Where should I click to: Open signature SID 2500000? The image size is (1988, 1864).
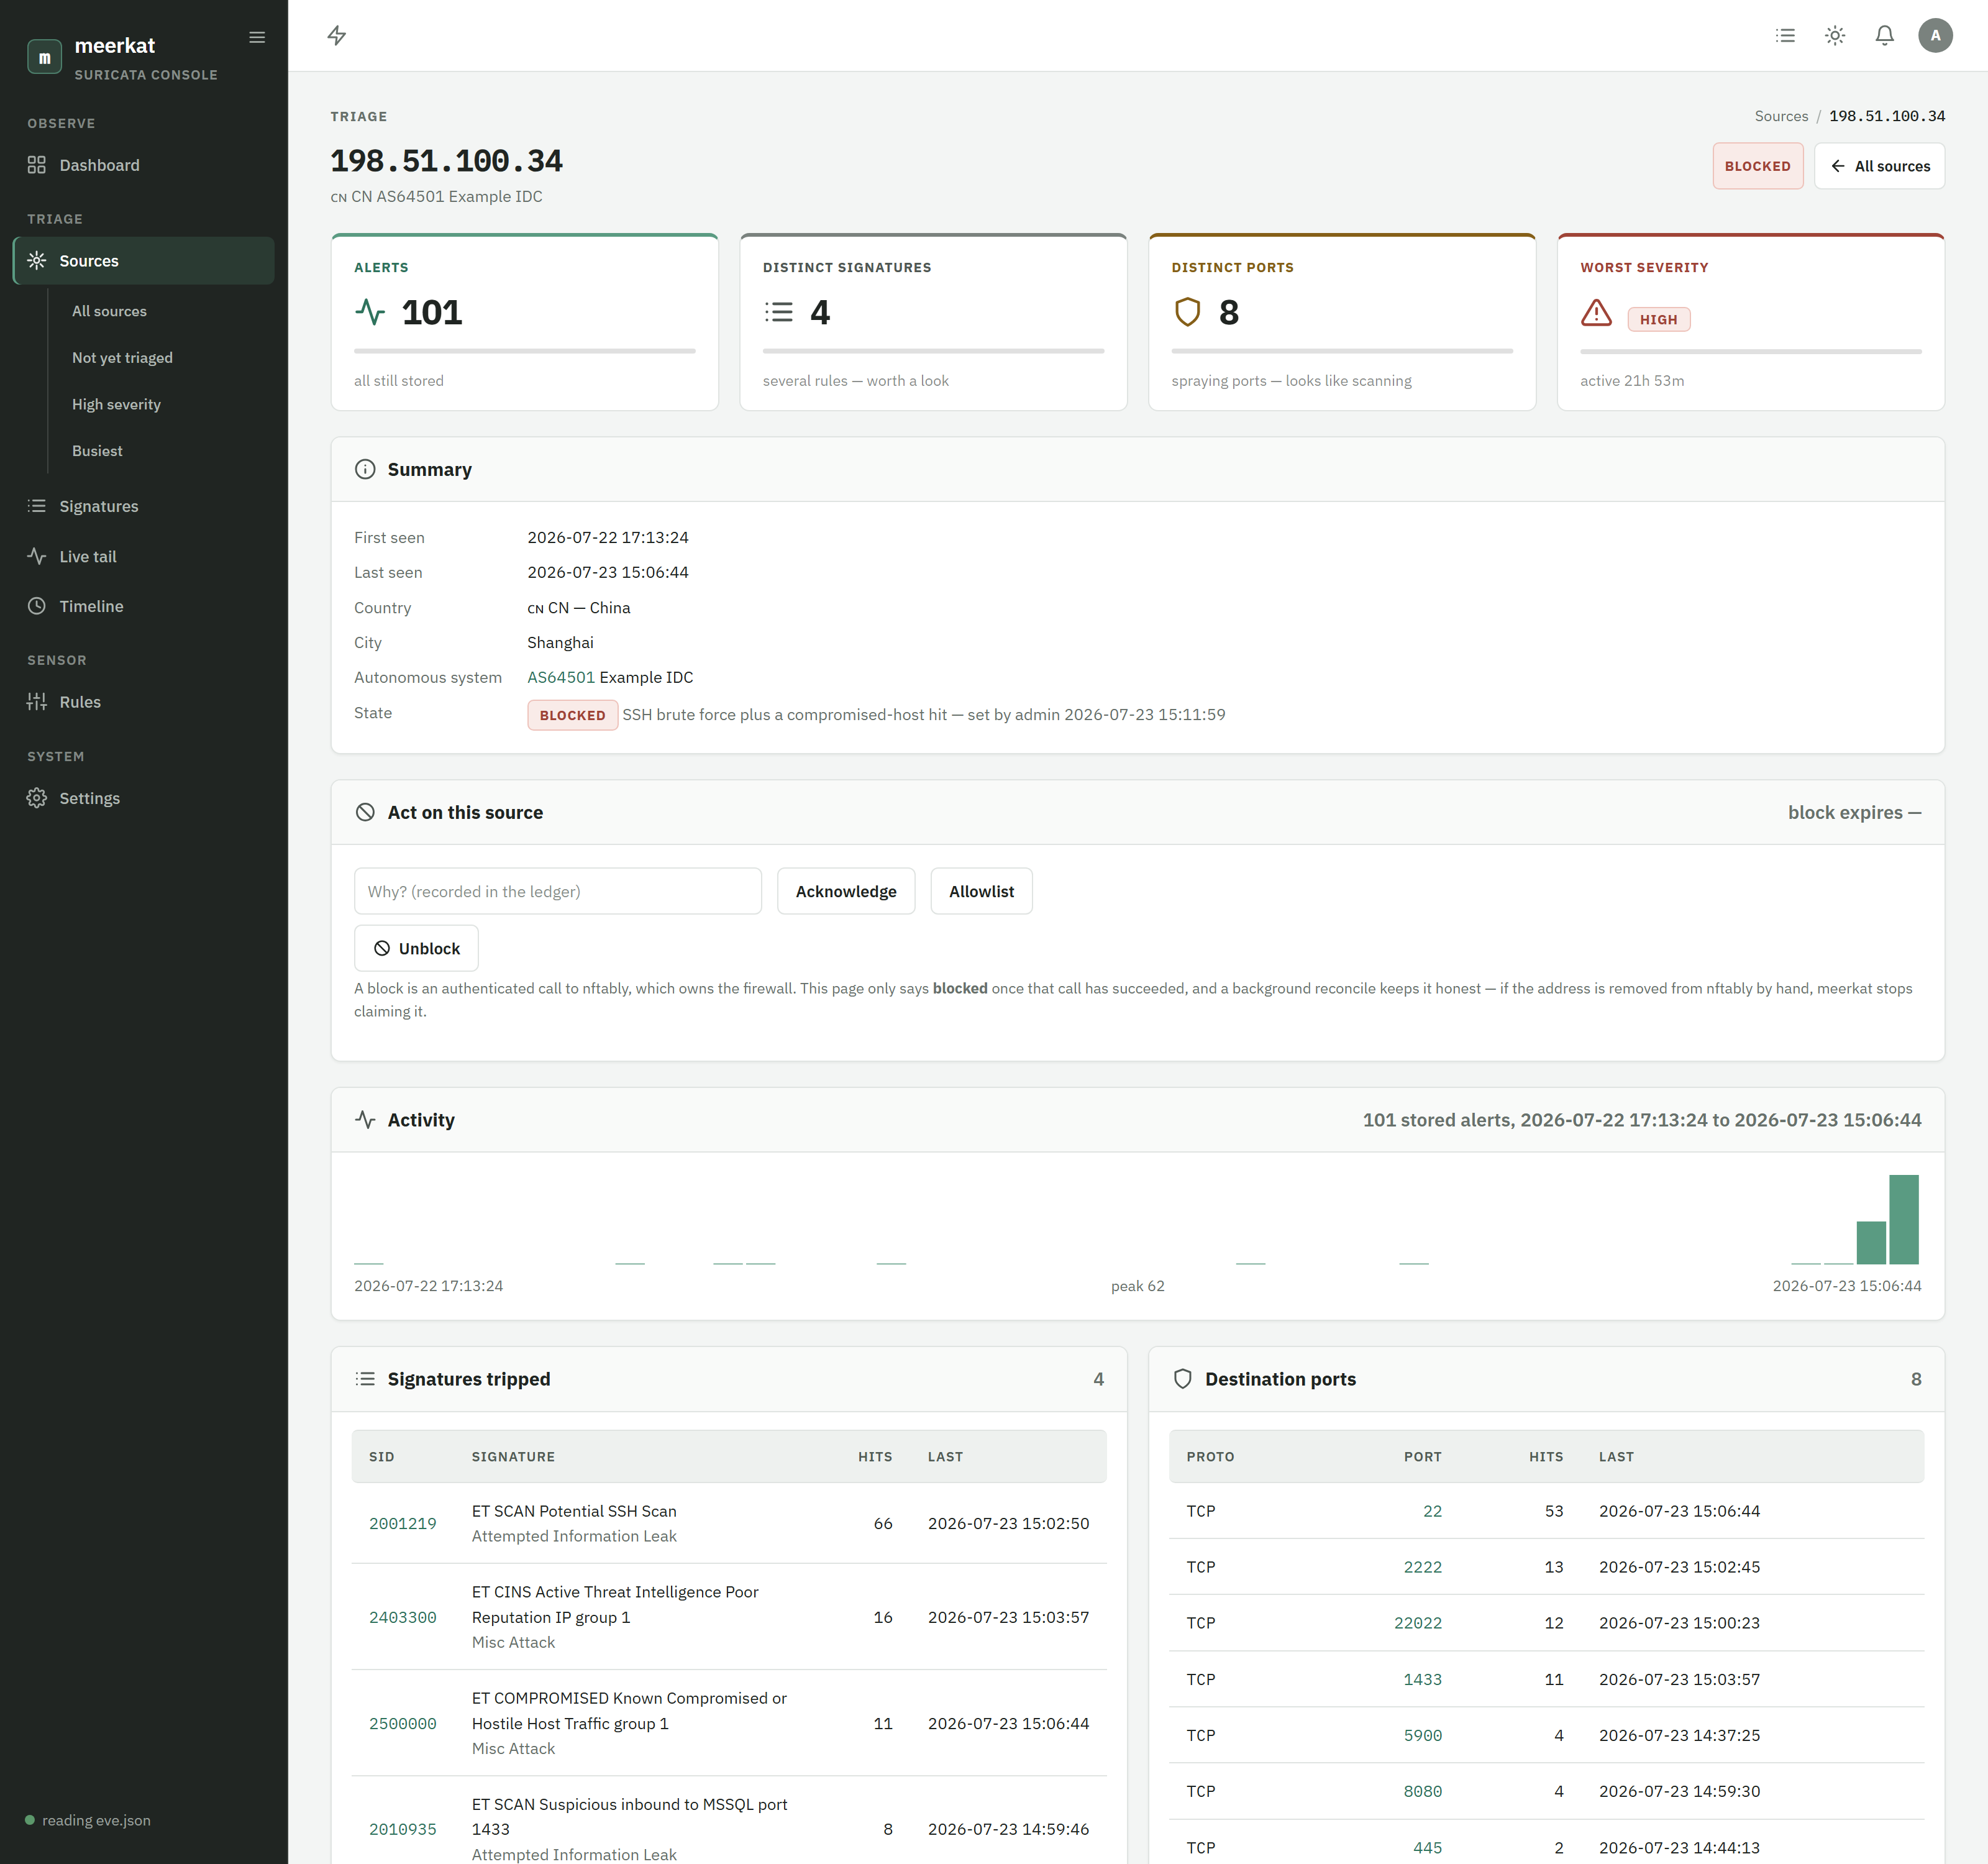click(x=403, y=1723)
